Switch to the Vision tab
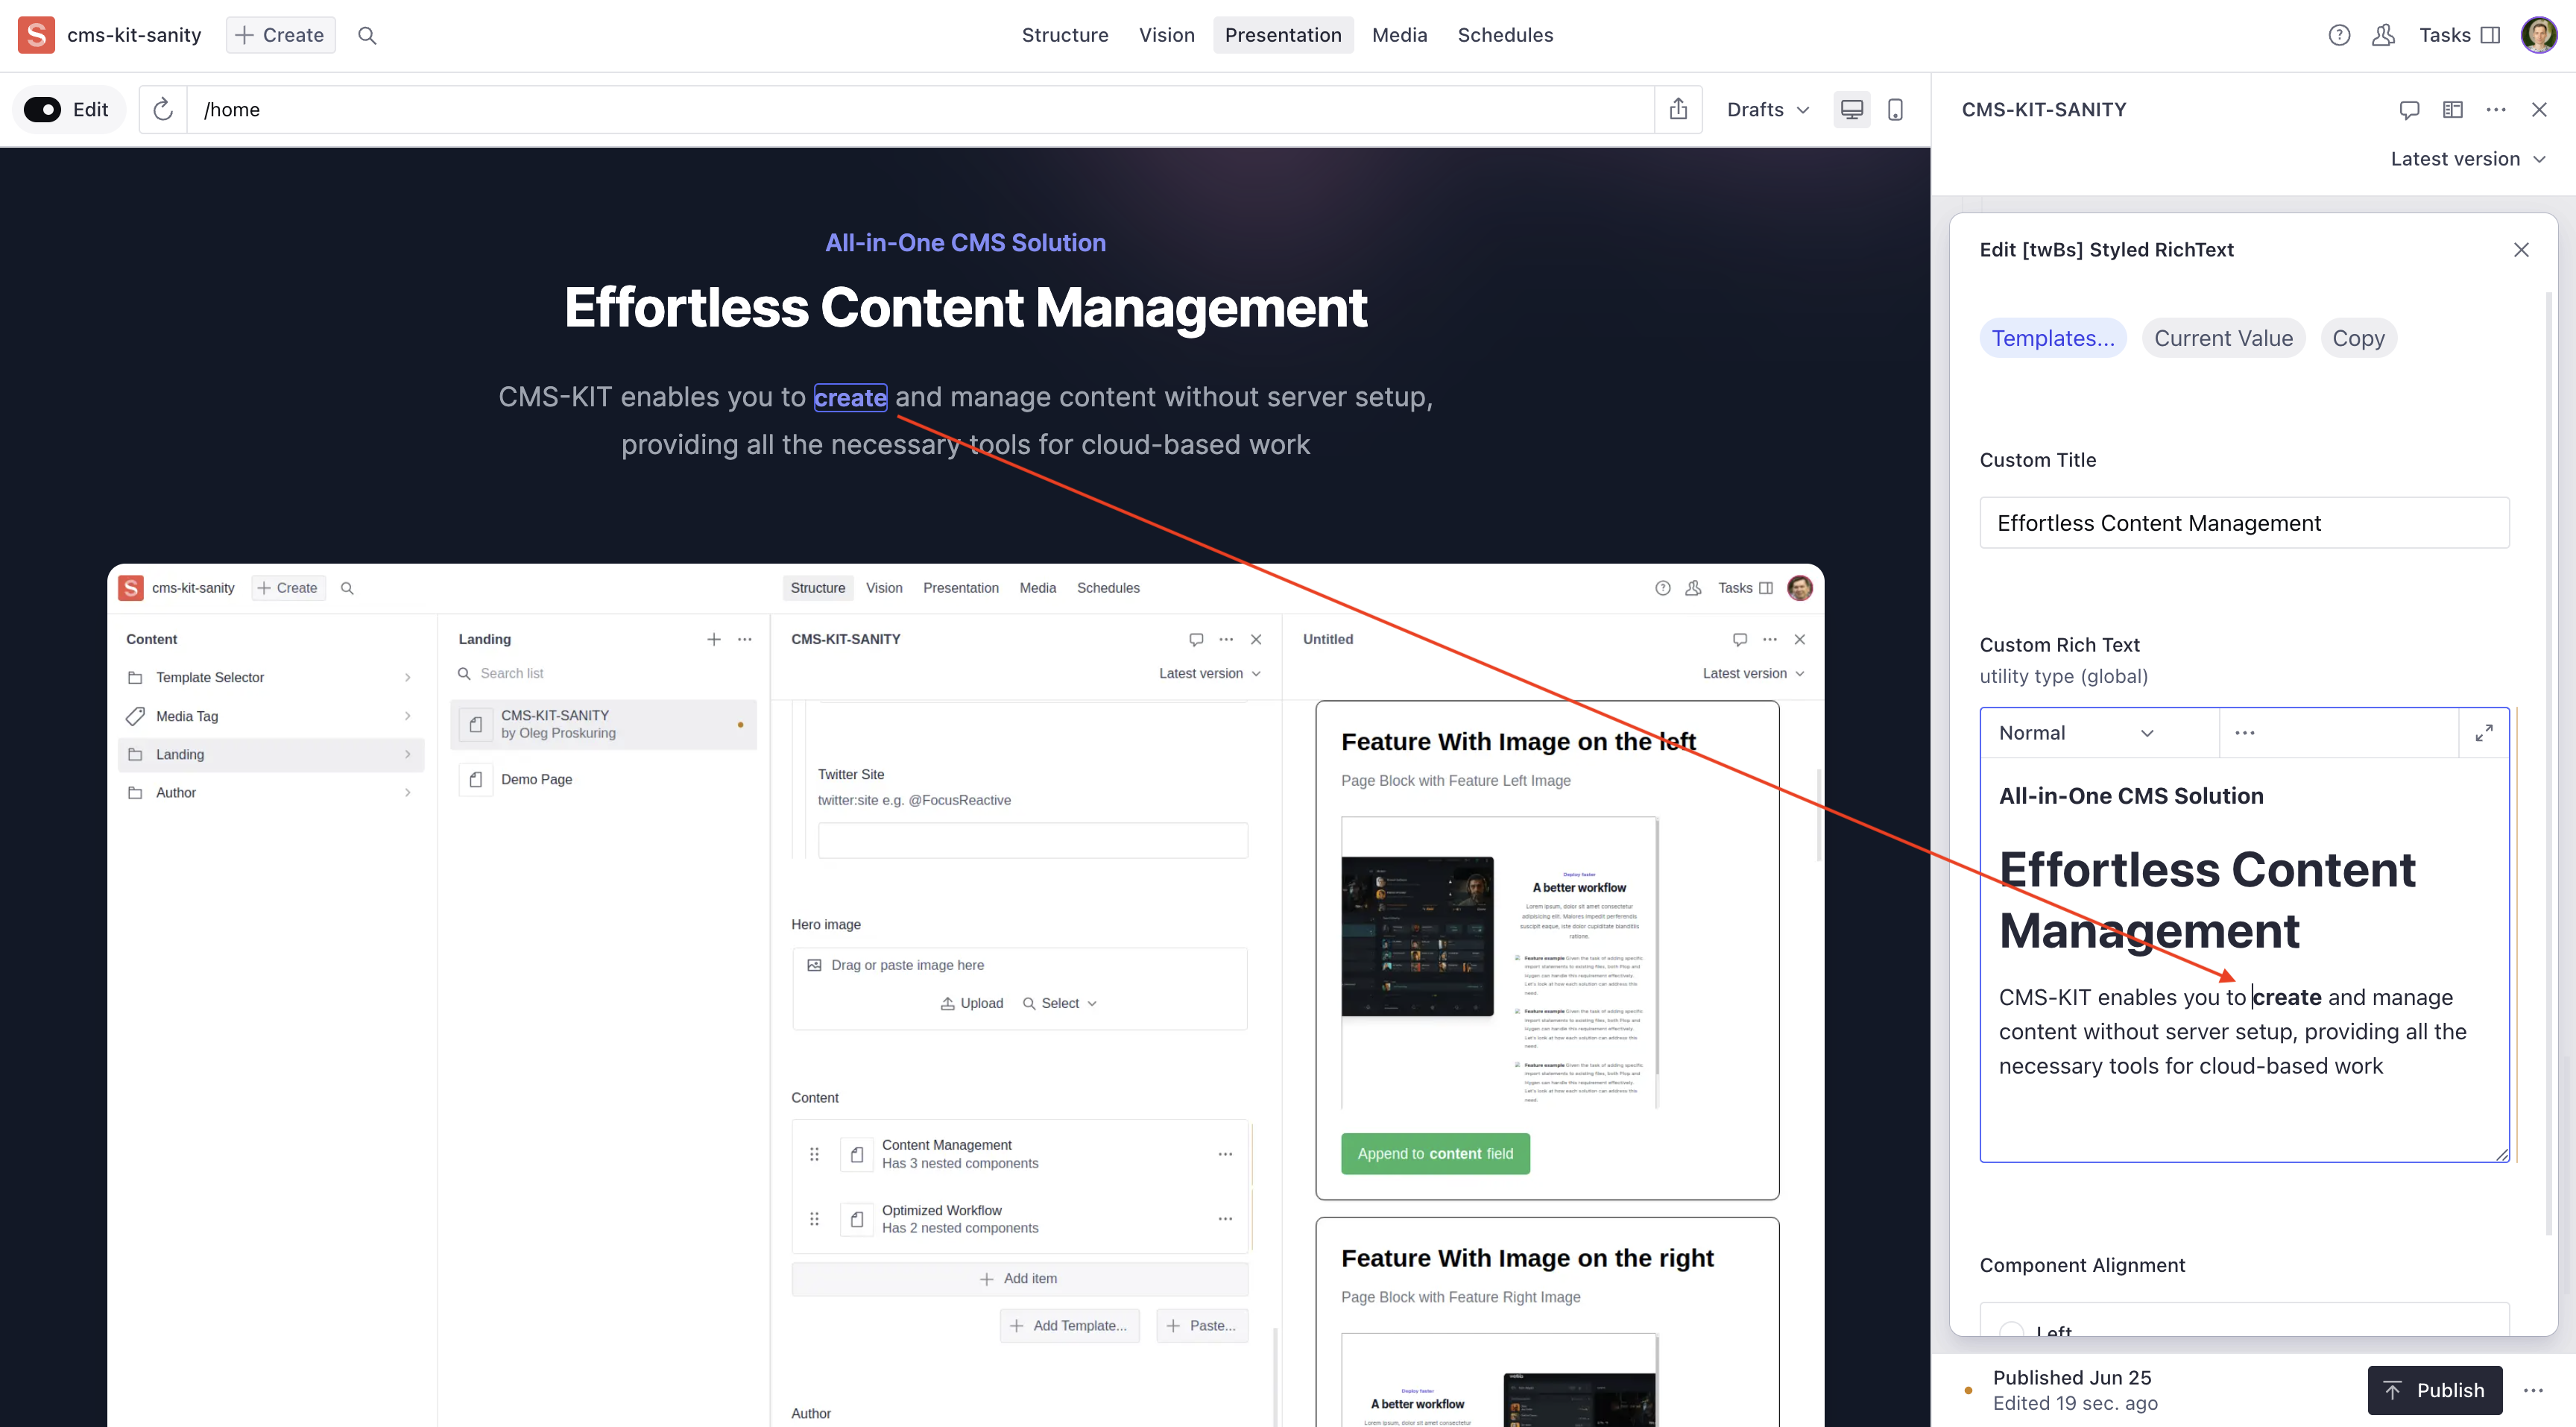The width and height of the screenshot is (2576, 1427). 1166,35
